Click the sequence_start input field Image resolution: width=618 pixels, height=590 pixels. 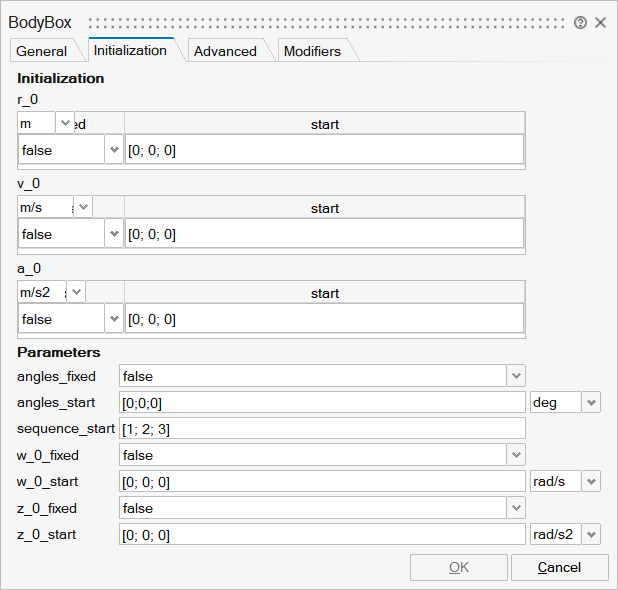(322, 429)
